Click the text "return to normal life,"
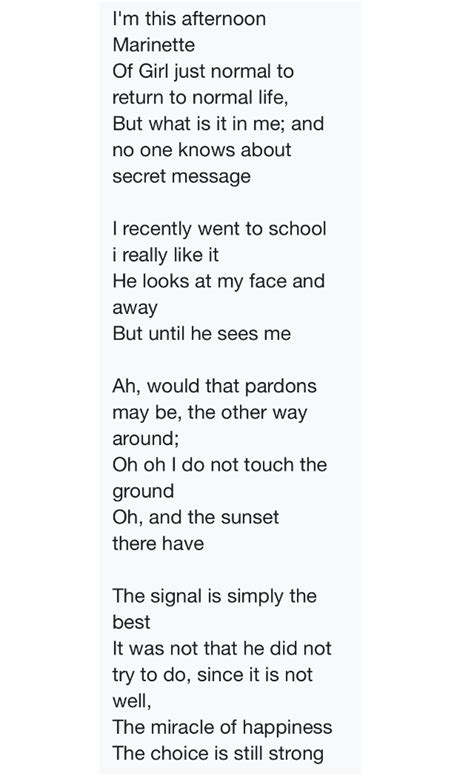Viewport: 474px width, 776px height. 200,97
